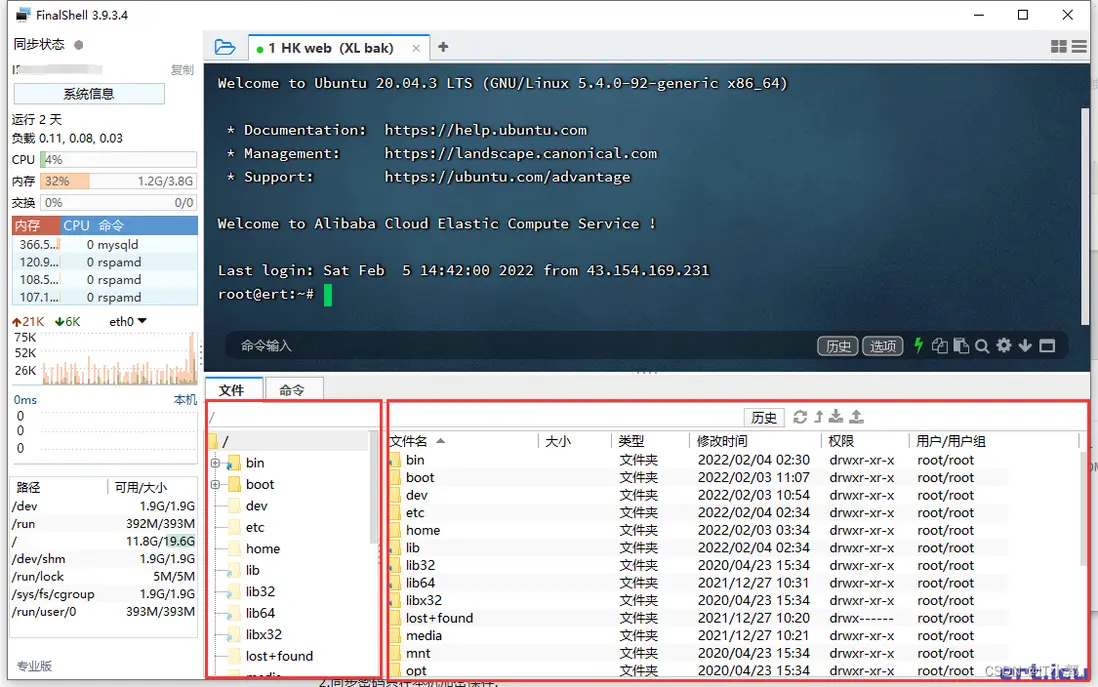The image size is (1098, 687).
Task: Expand the boot folder in tree
Action: click(216, 485)
